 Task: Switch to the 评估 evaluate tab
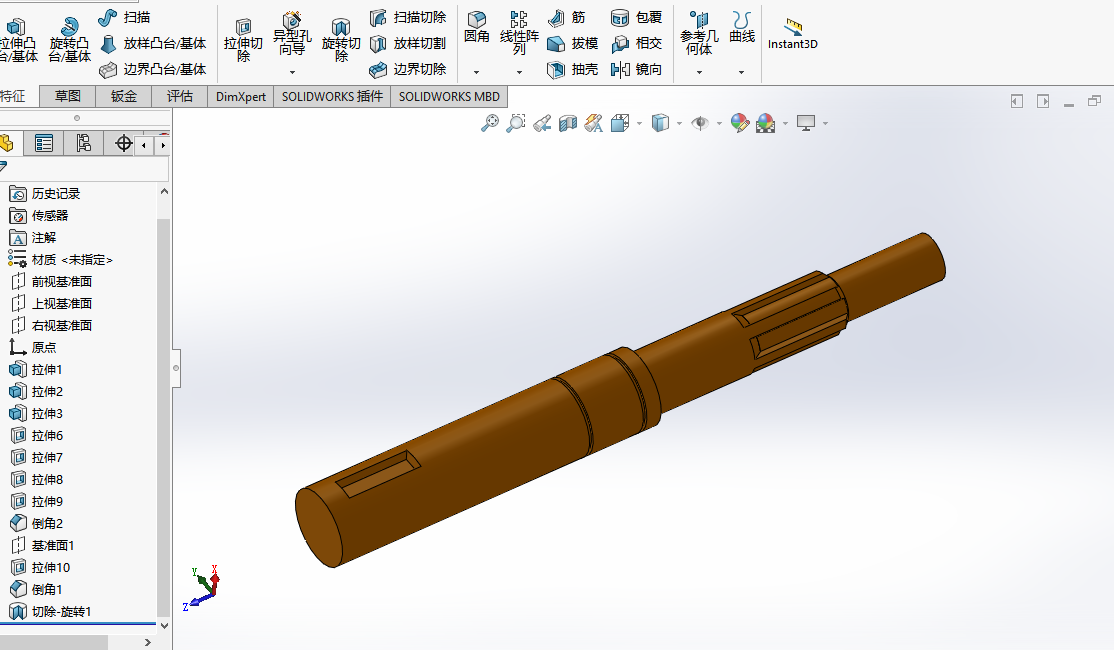[x=180, y=97]
